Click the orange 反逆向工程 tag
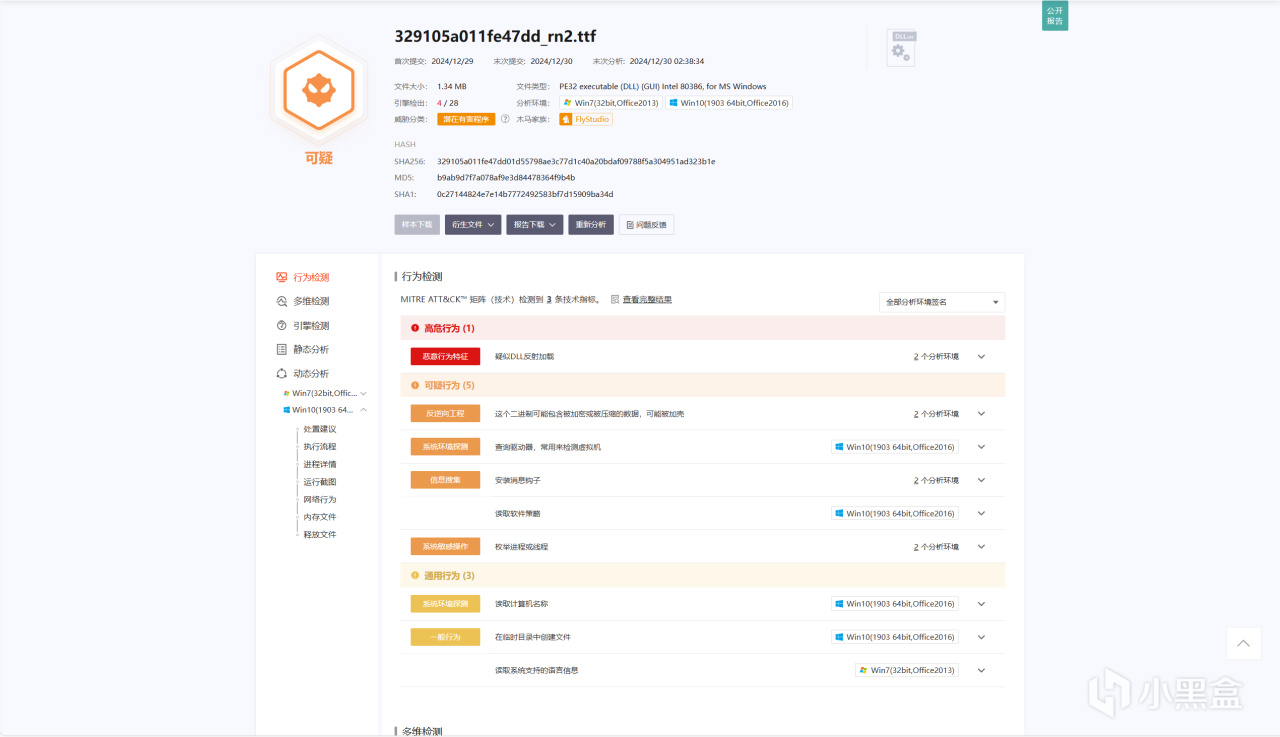The width and height of the screenshot is (1280, 737). 445,414
